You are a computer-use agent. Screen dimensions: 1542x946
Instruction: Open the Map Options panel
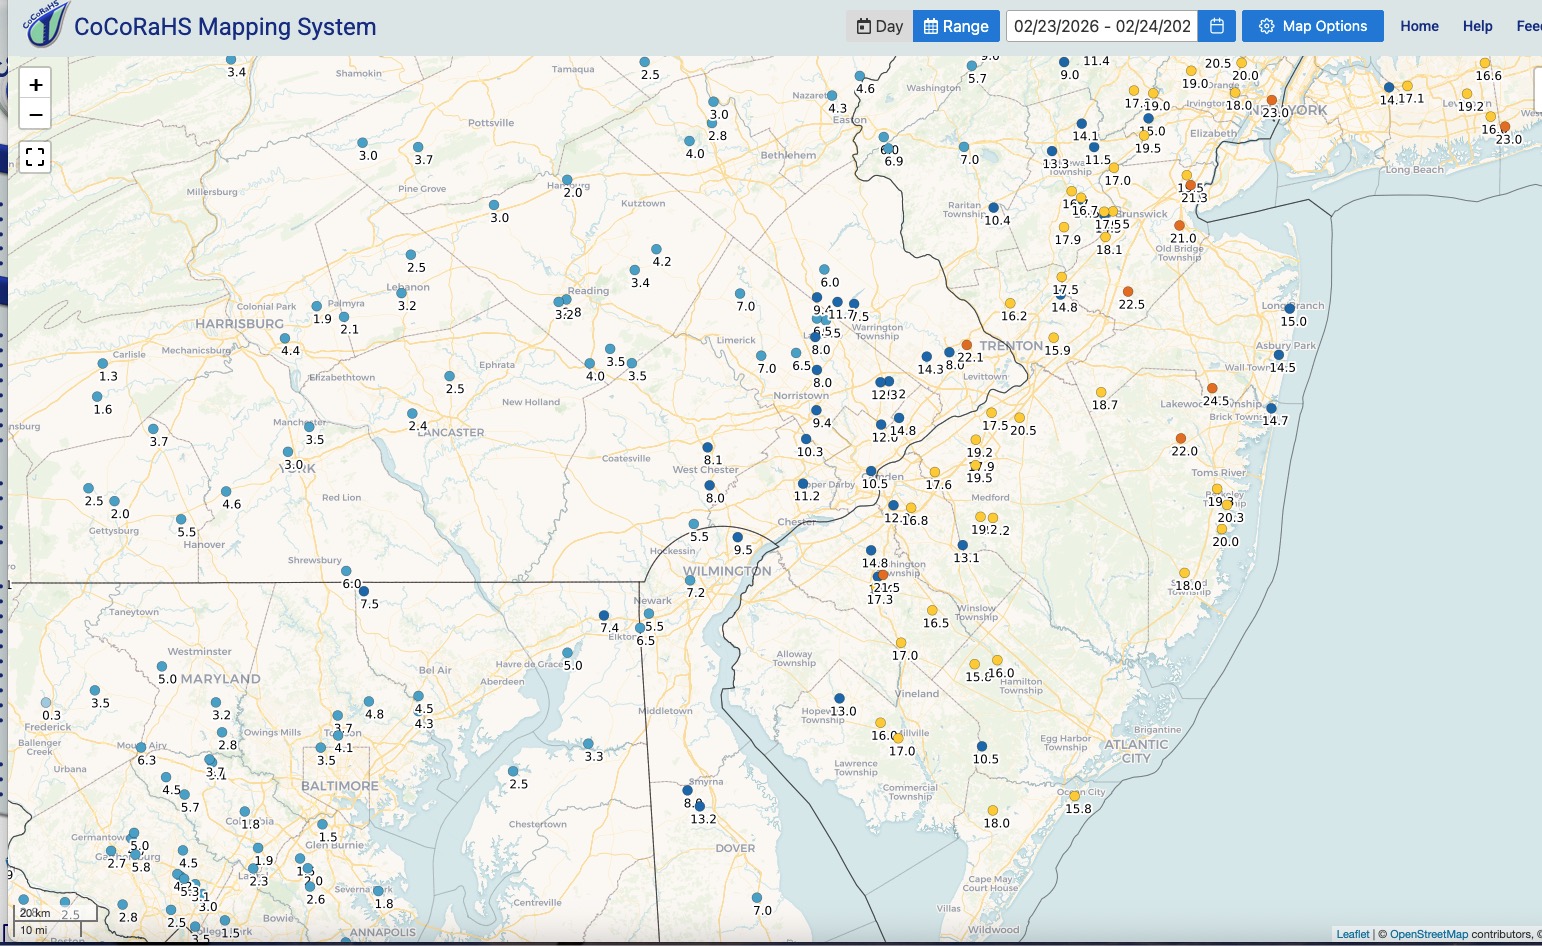coord(1312,26)
